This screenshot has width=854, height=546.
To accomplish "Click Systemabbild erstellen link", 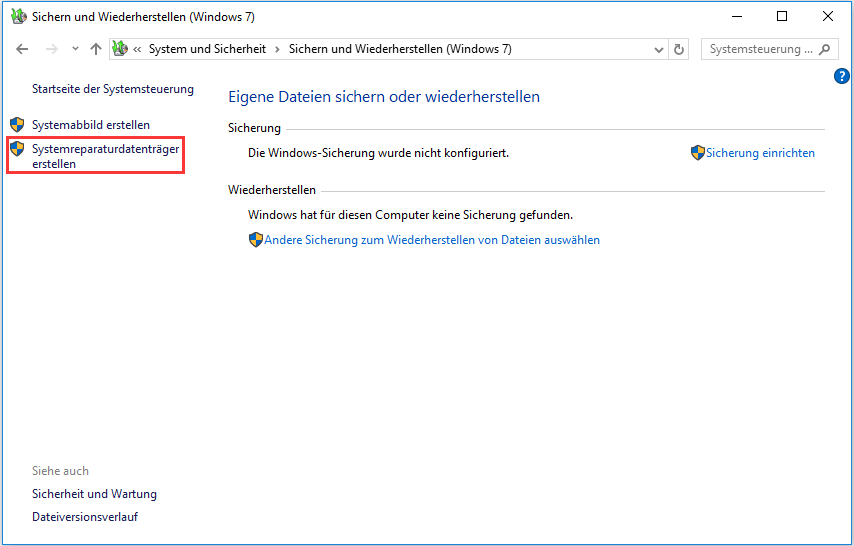I will coord(91,125).
